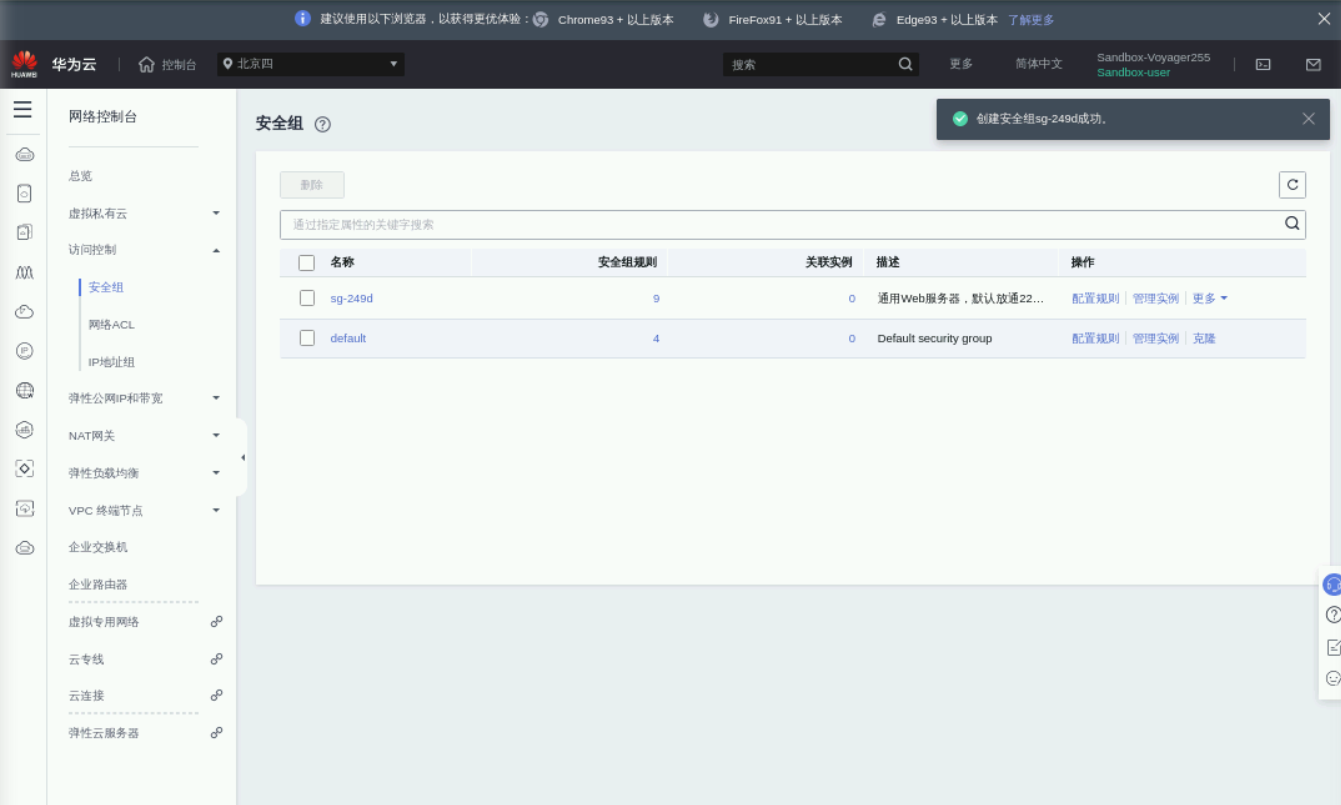Click the refresh icon above the table
This screenshot has height=805, width=1341.
pyautogui.click(x=1292, y=185)
